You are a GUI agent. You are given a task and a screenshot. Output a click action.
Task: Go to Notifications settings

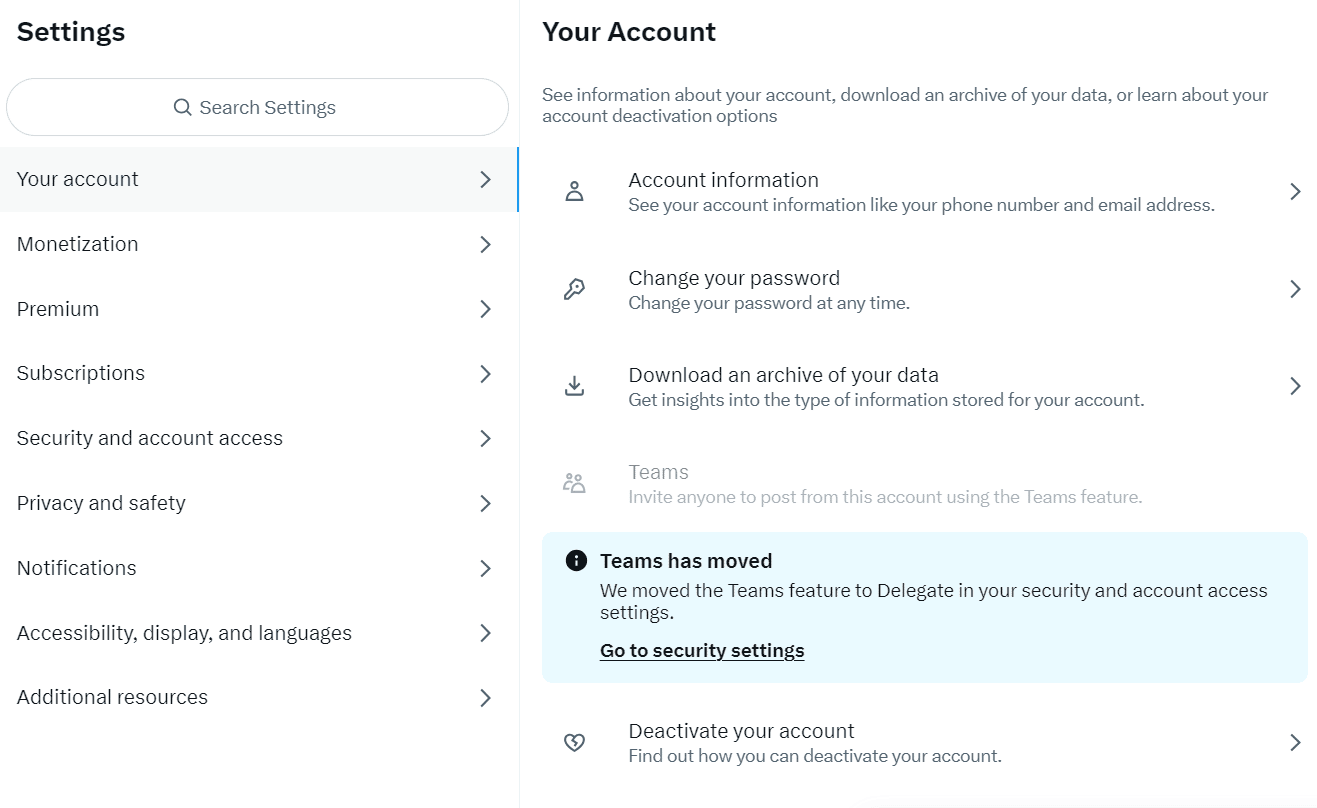click(259, 568)
